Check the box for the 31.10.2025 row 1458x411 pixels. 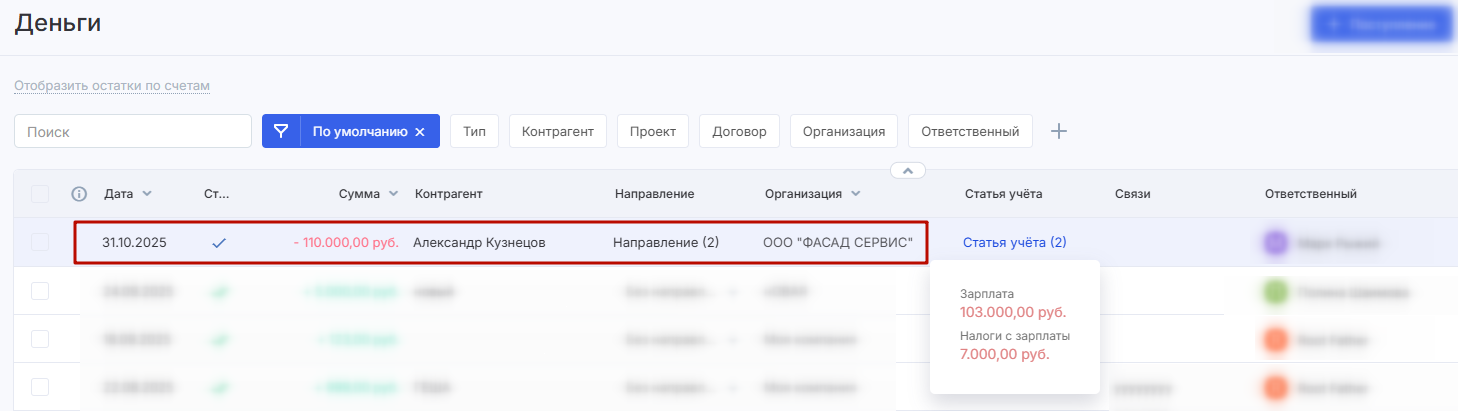(x=40, y=242)
